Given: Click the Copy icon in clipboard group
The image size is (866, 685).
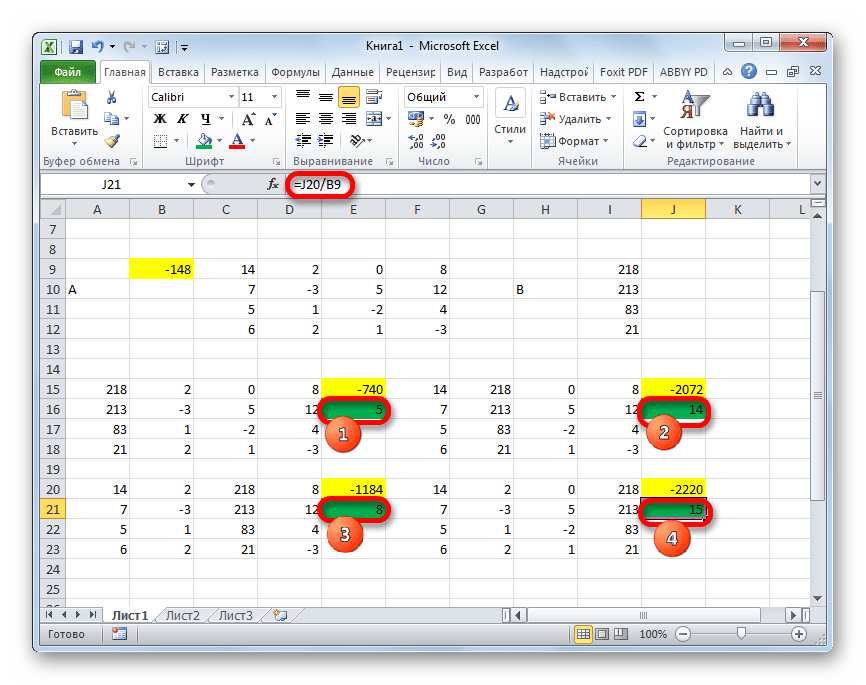Looking at the screenshot, I should tap(111, 118).
